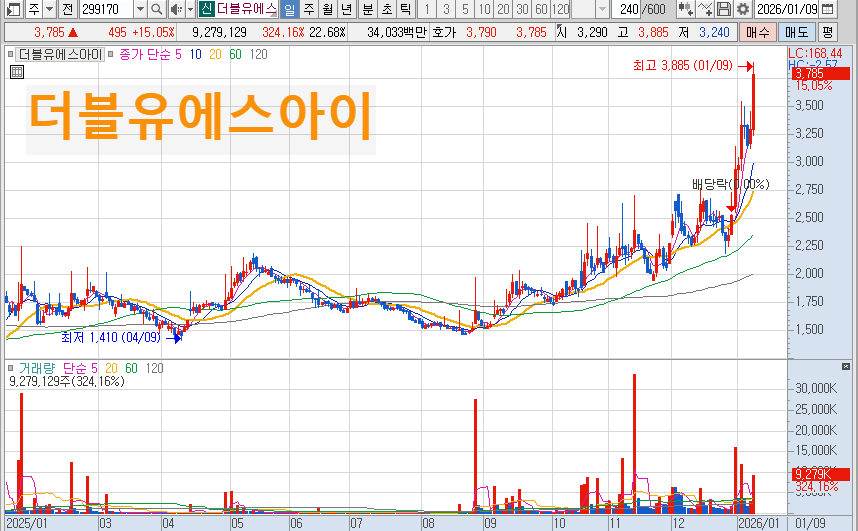
Task: Click the magenta 5 moving average legend
Action: (178, 54)
